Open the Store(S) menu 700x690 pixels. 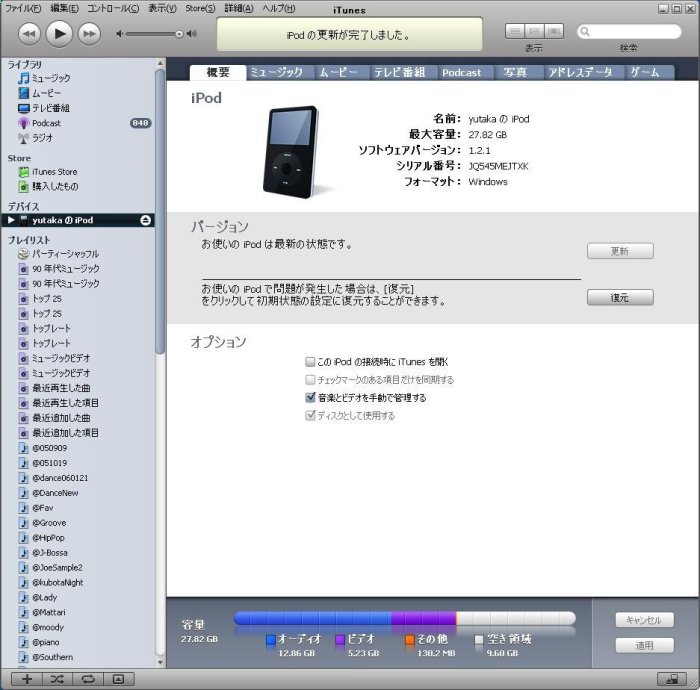200,8
